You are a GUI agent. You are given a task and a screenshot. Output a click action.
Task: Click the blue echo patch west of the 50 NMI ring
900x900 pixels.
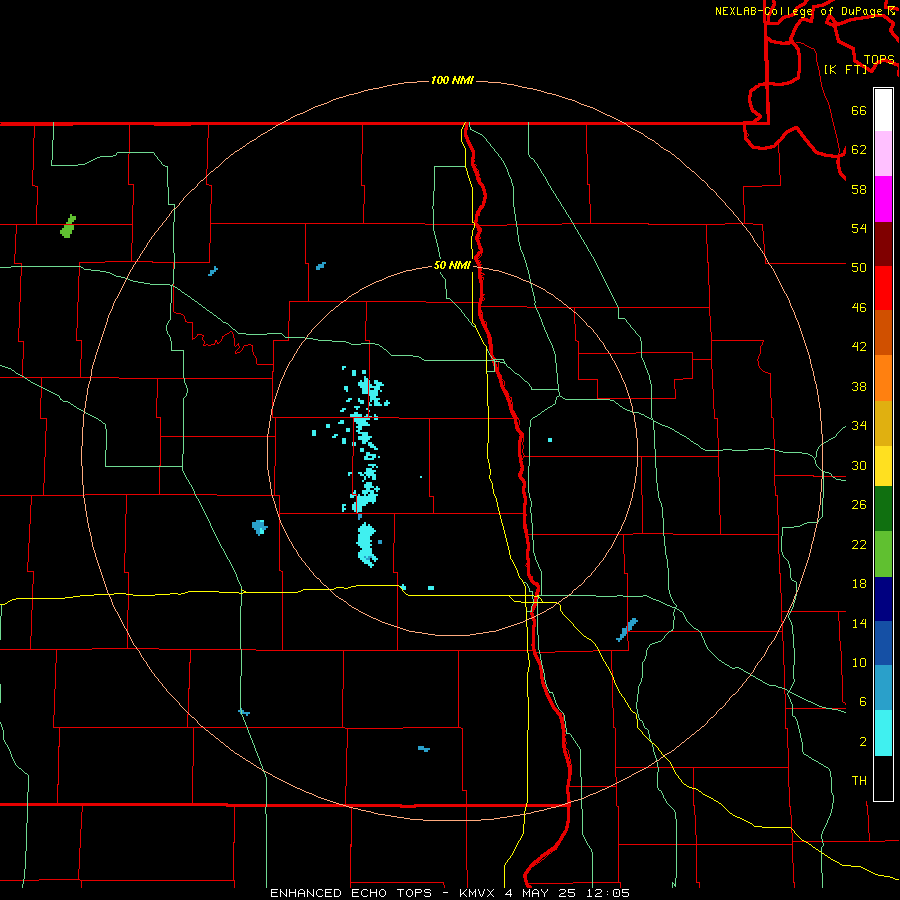[x=259, y=527]
